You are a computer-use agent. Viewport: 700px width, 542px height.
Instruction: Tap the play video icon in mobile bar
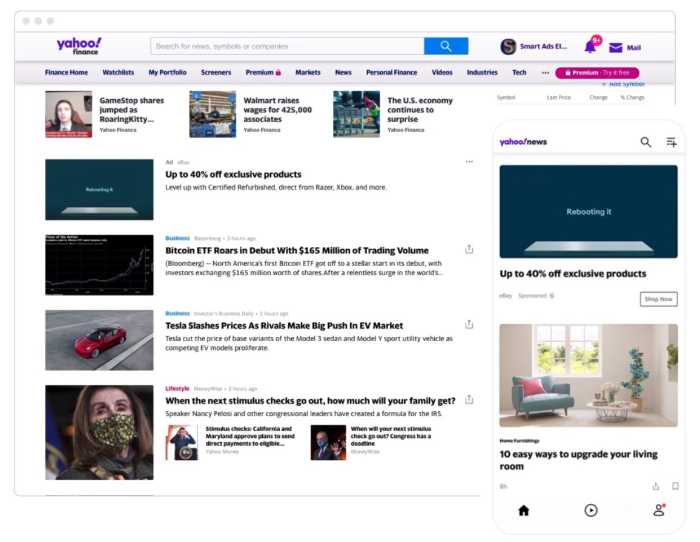coord(591,510)
